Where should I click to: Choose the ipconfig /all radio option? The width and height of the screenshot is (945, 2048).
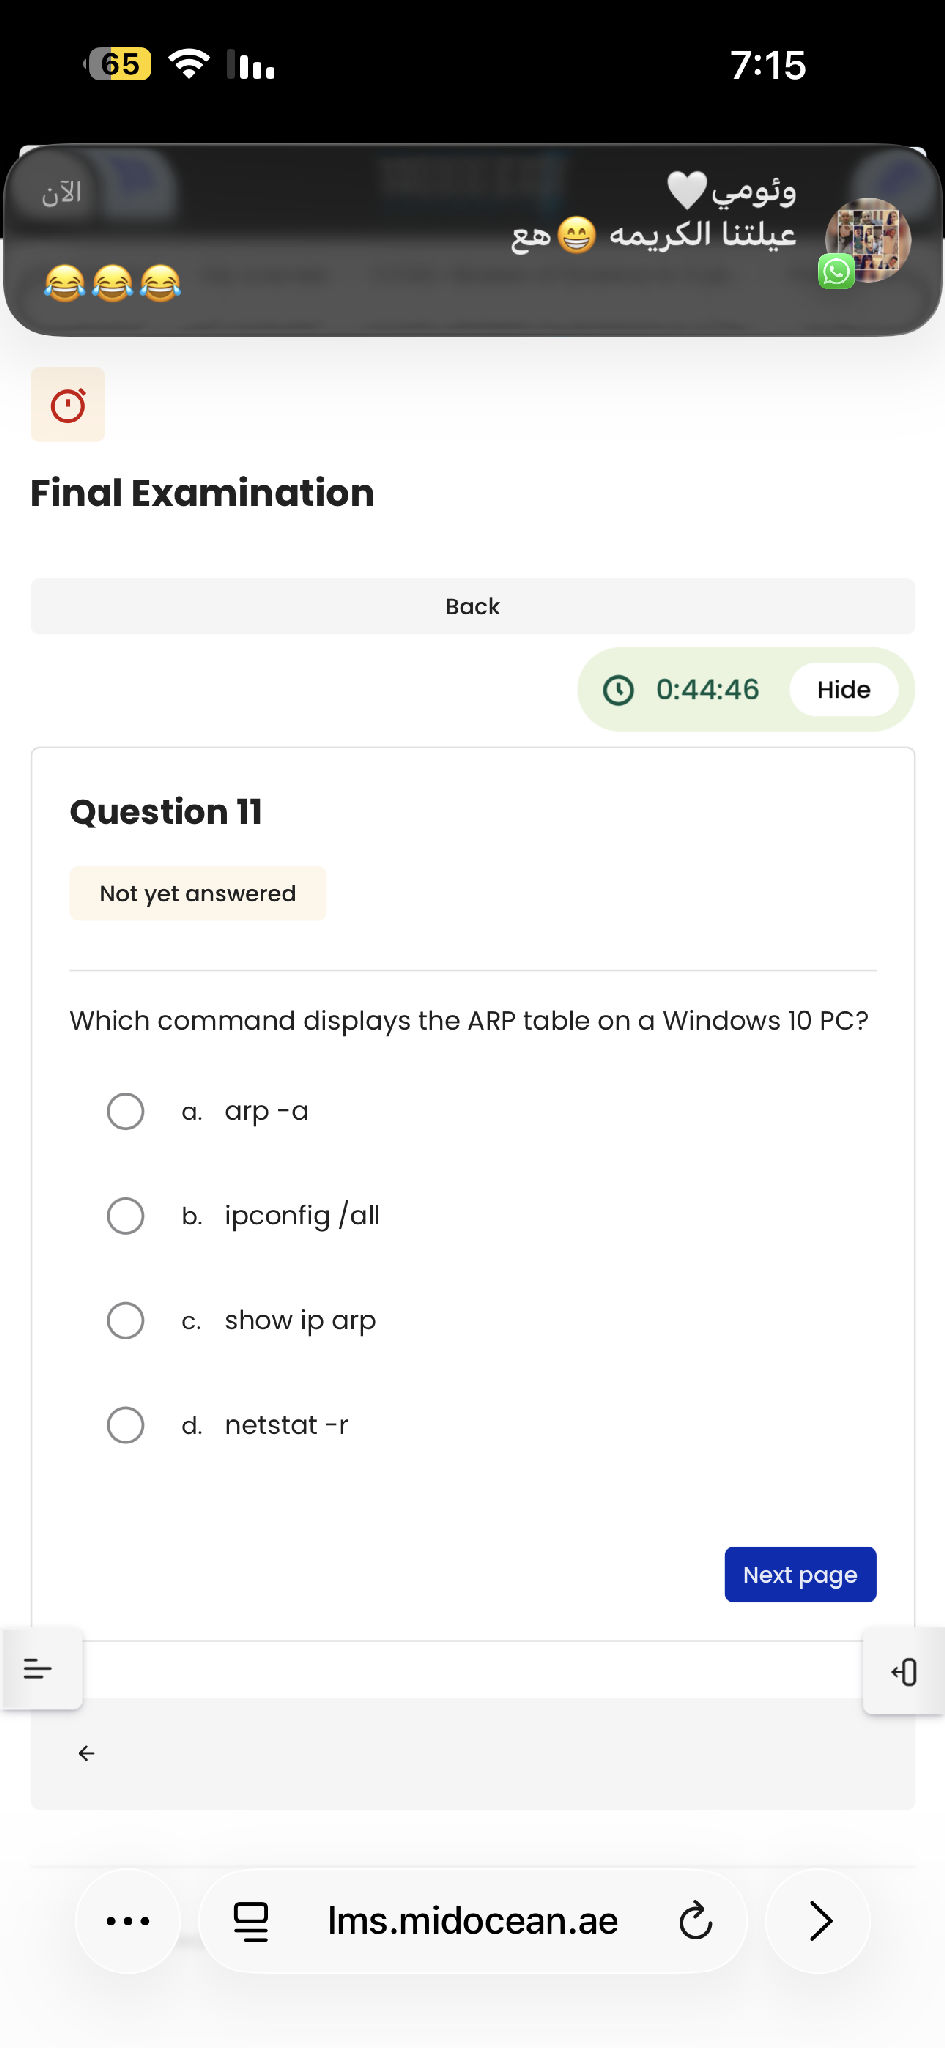[125, 1216]
